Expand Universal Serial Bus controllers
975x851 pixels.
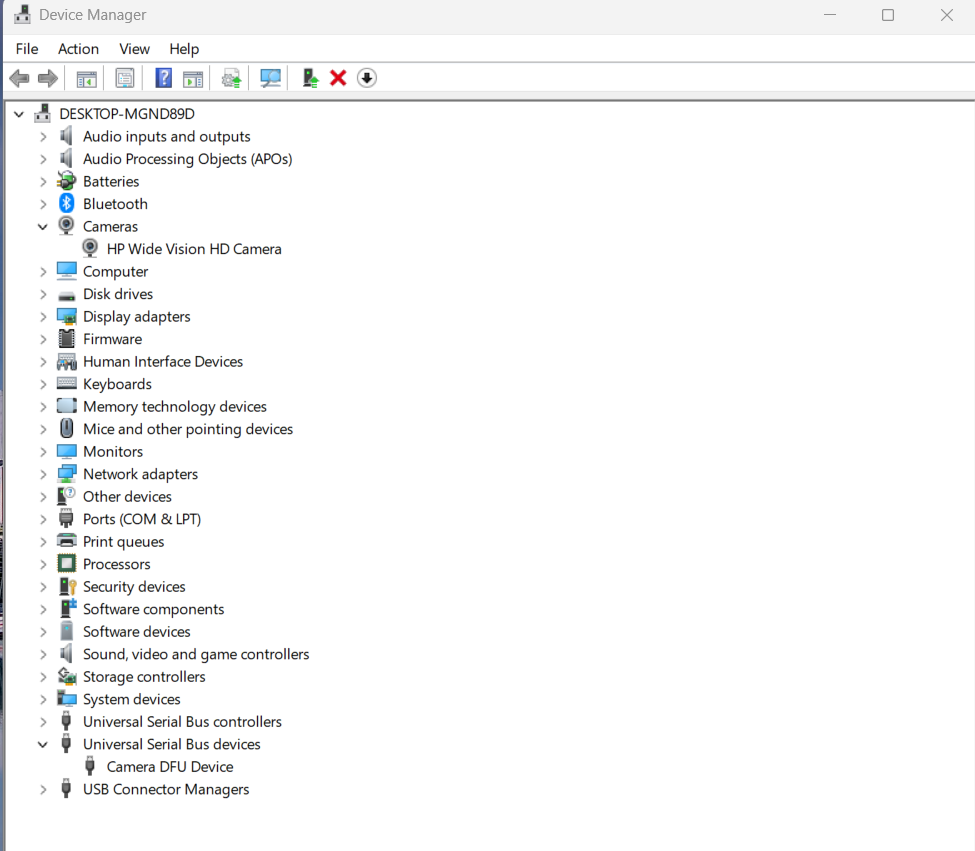(x=43, y=722)
